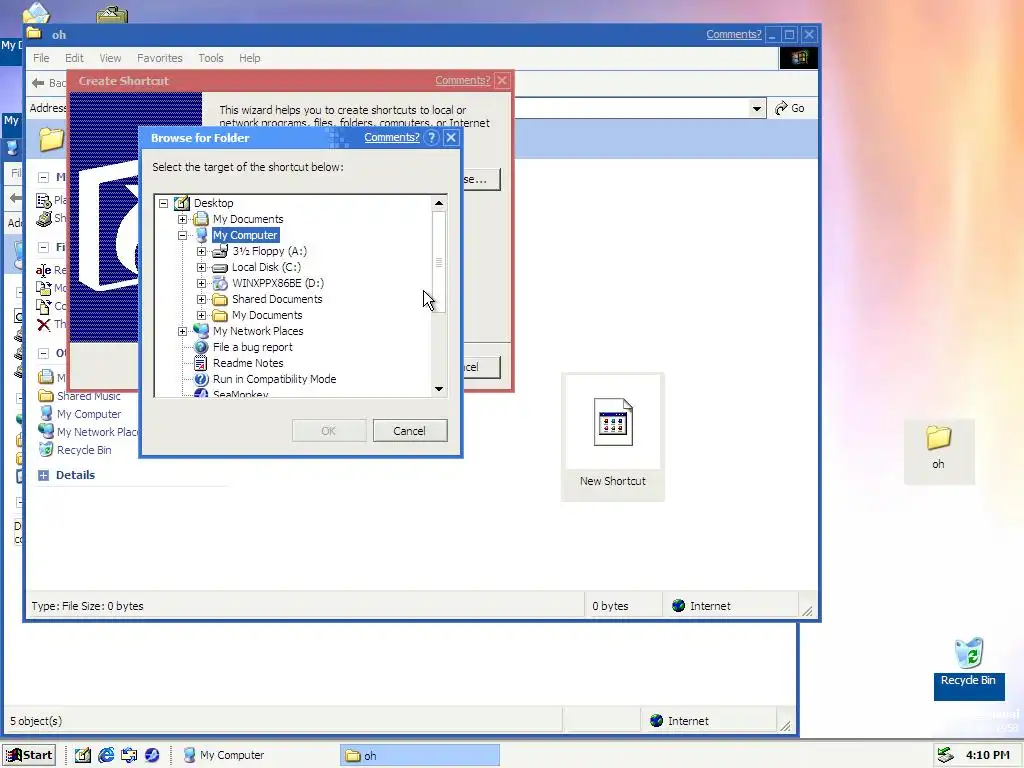Click the folder tree scrollbar thumb
Viewport: 1024px width, 768px height.
(439, 262)
